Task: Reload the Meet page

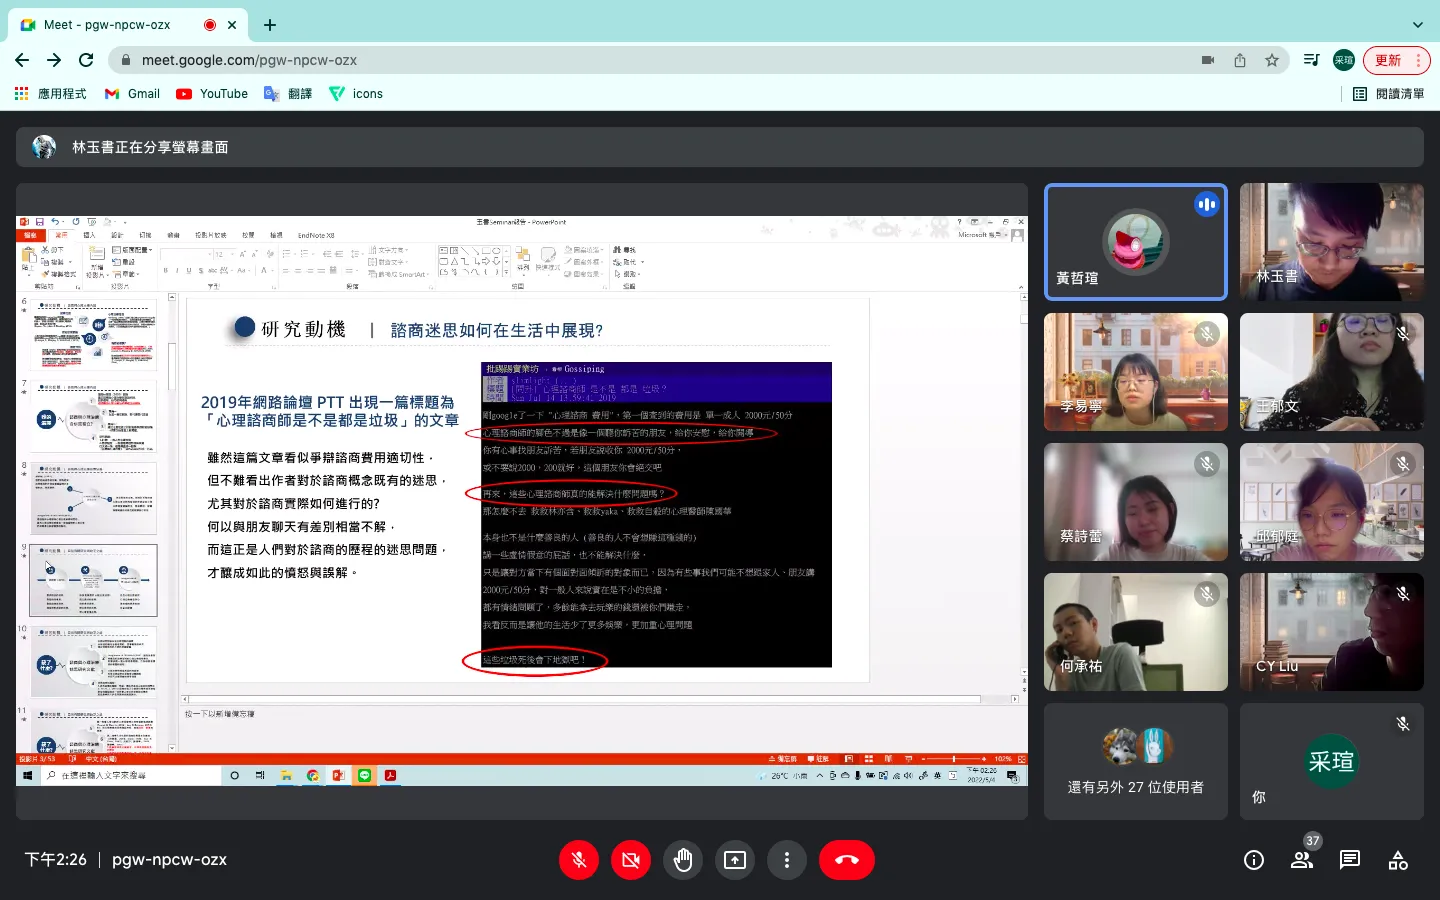Action: (86, 60)
